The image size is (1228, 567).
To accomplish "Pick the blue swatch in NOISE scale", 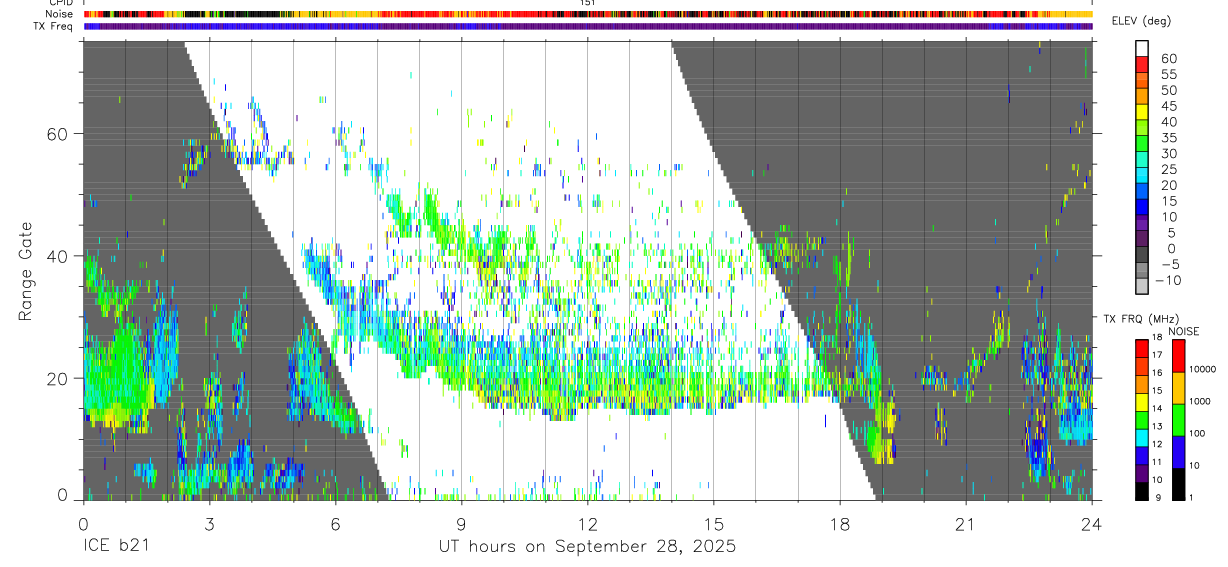I will pyautogui.click(x=1177, y=452).
